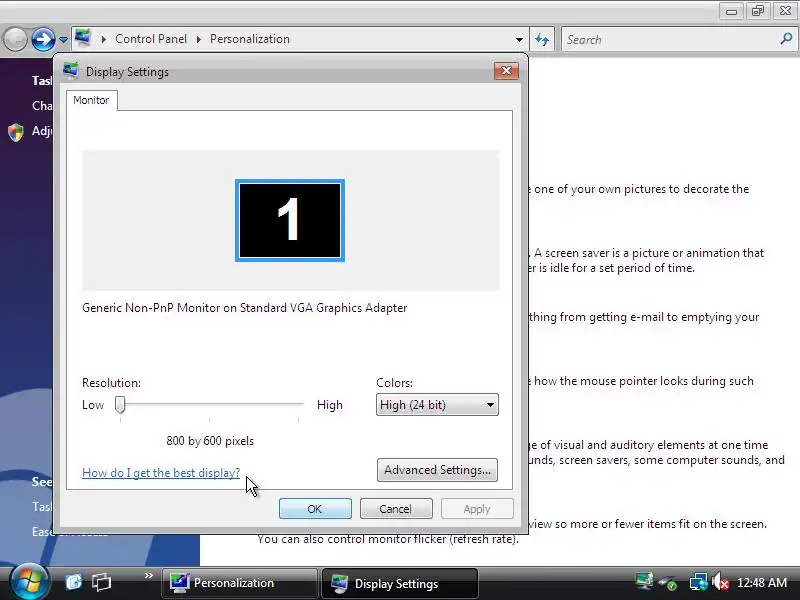Open address bar history dropdown

point(519,39)
